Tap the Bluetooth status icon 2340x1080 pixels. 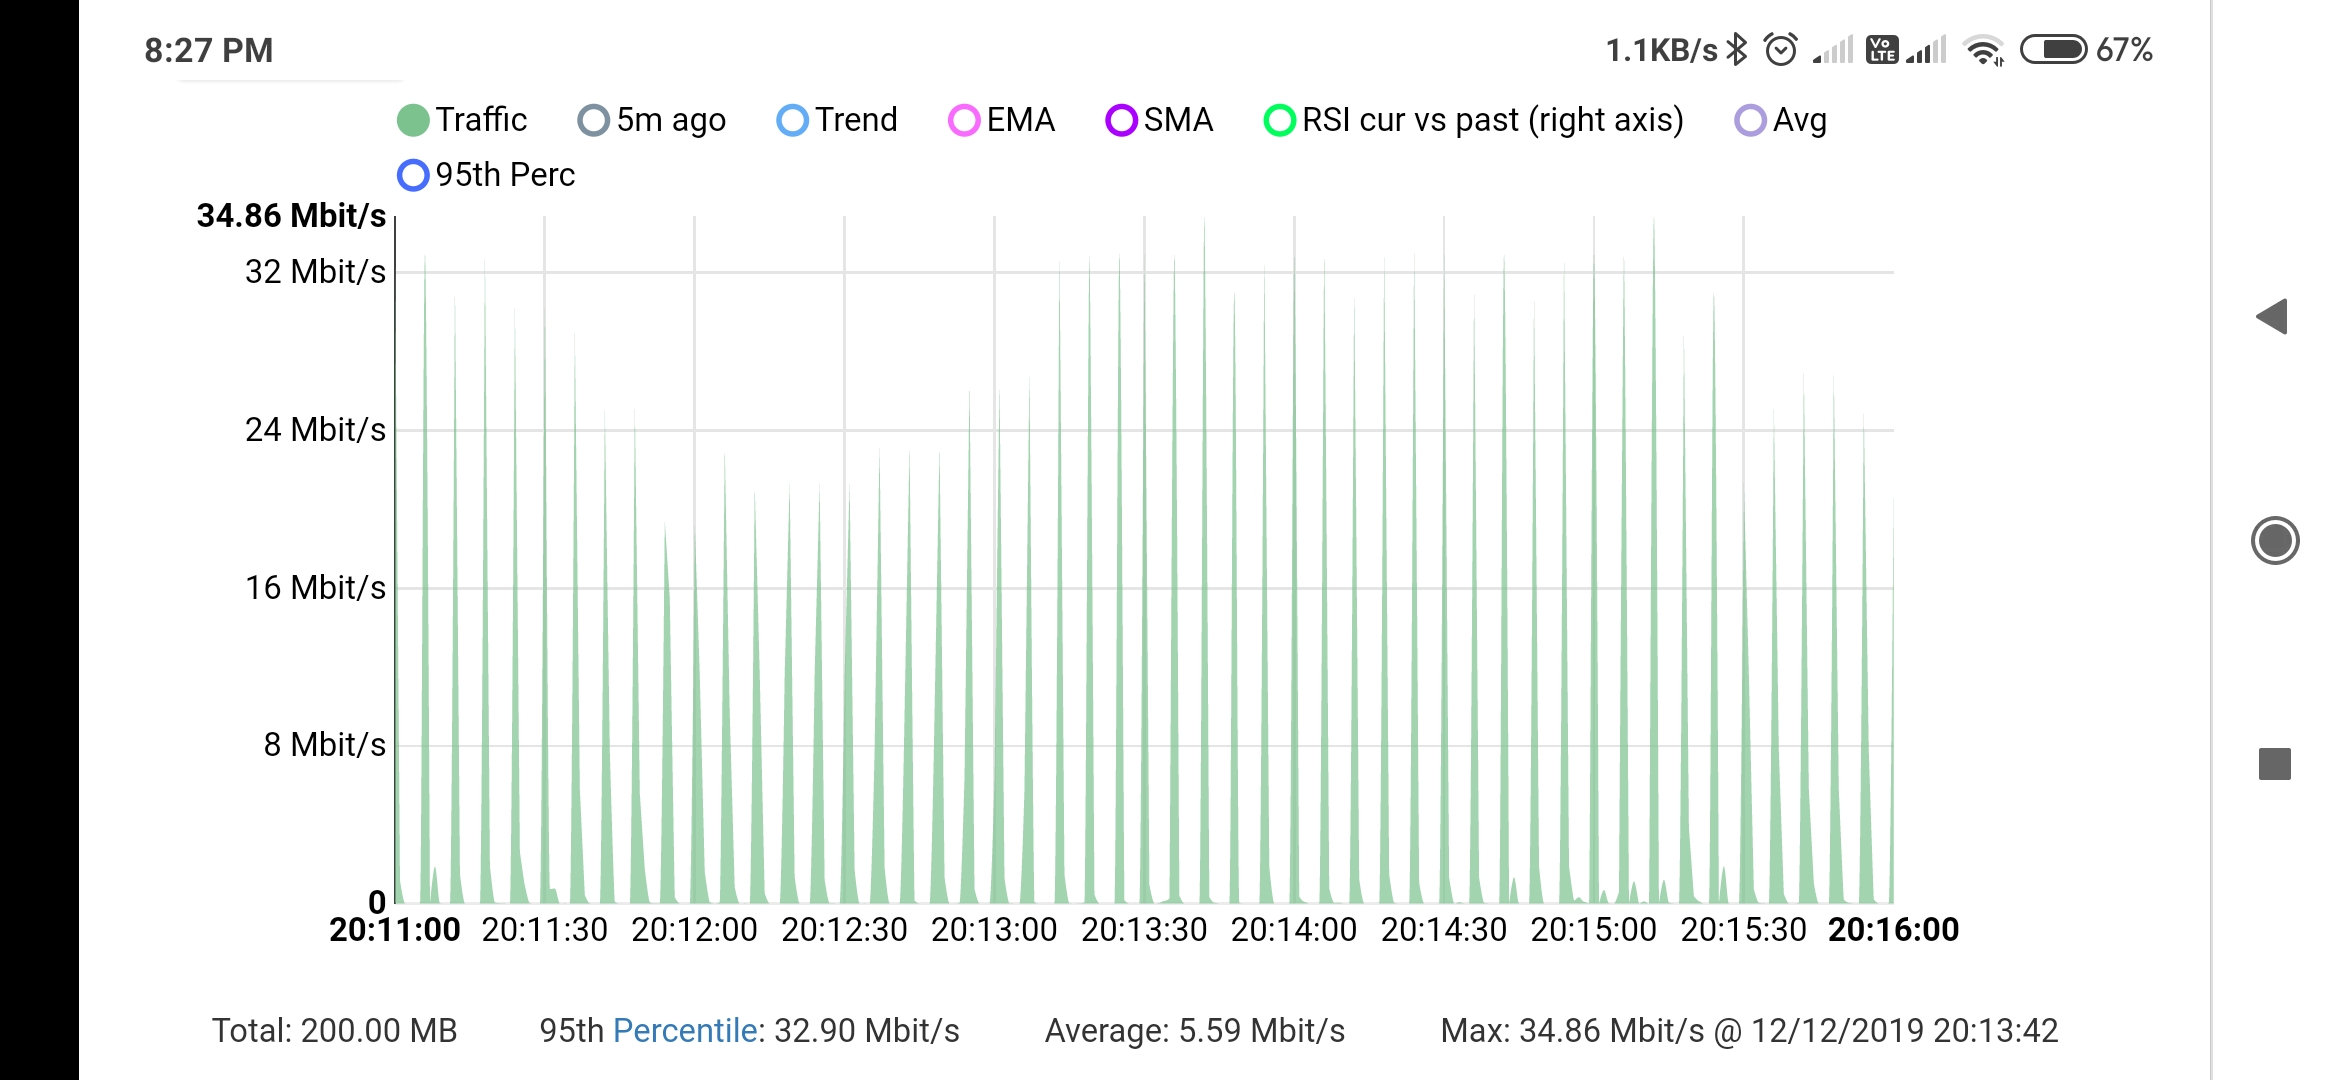(x=1738, y=49)
